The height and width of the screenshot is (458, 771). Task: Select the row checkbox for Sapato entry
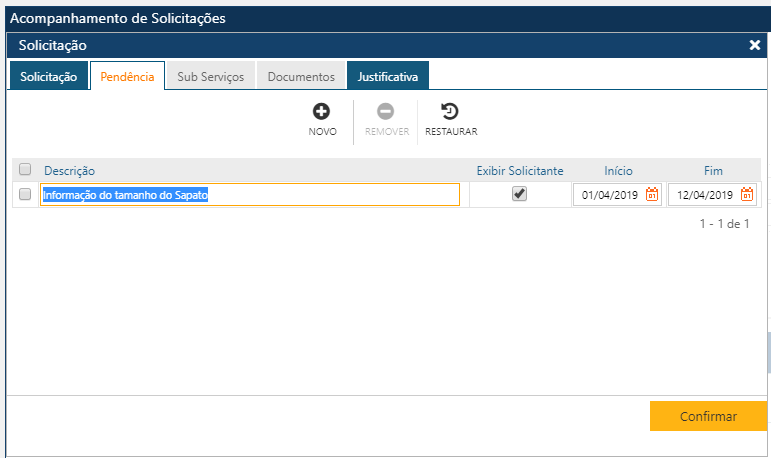25,194
